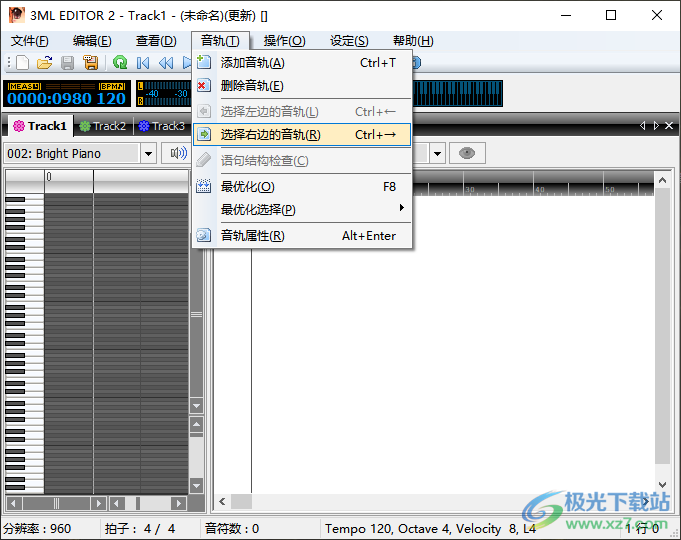
Task: Switch to the Track2 tab
Action: [x=103, y=126]
